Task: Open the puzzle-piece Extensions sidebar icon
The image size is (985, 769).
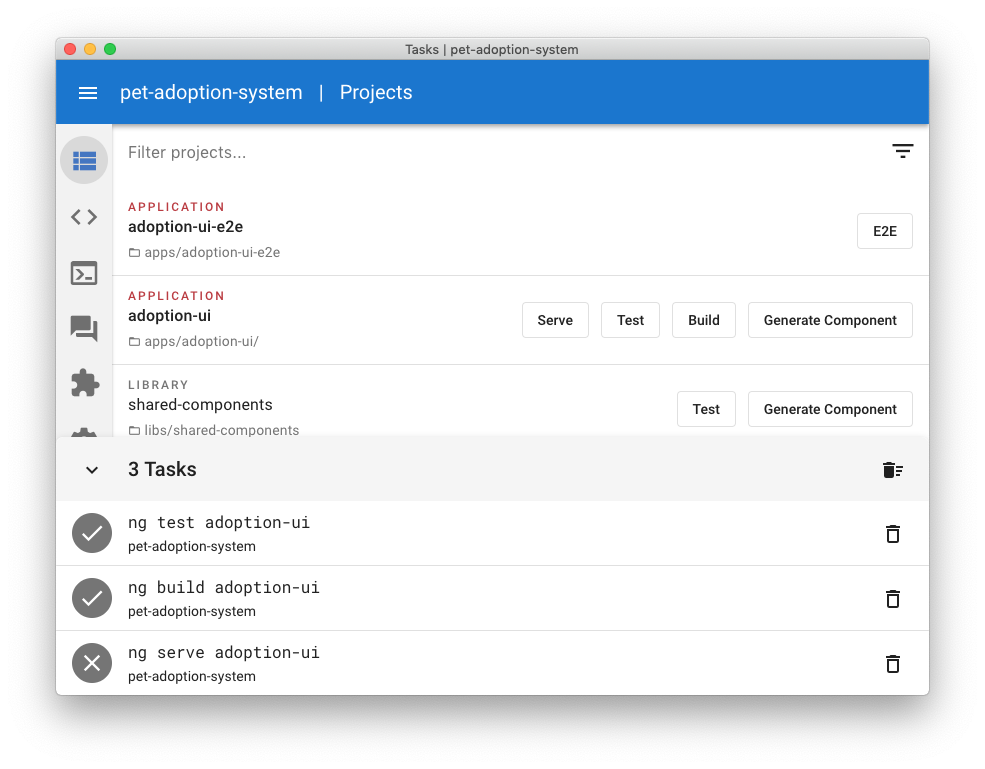Action: (x=84, y=383)
